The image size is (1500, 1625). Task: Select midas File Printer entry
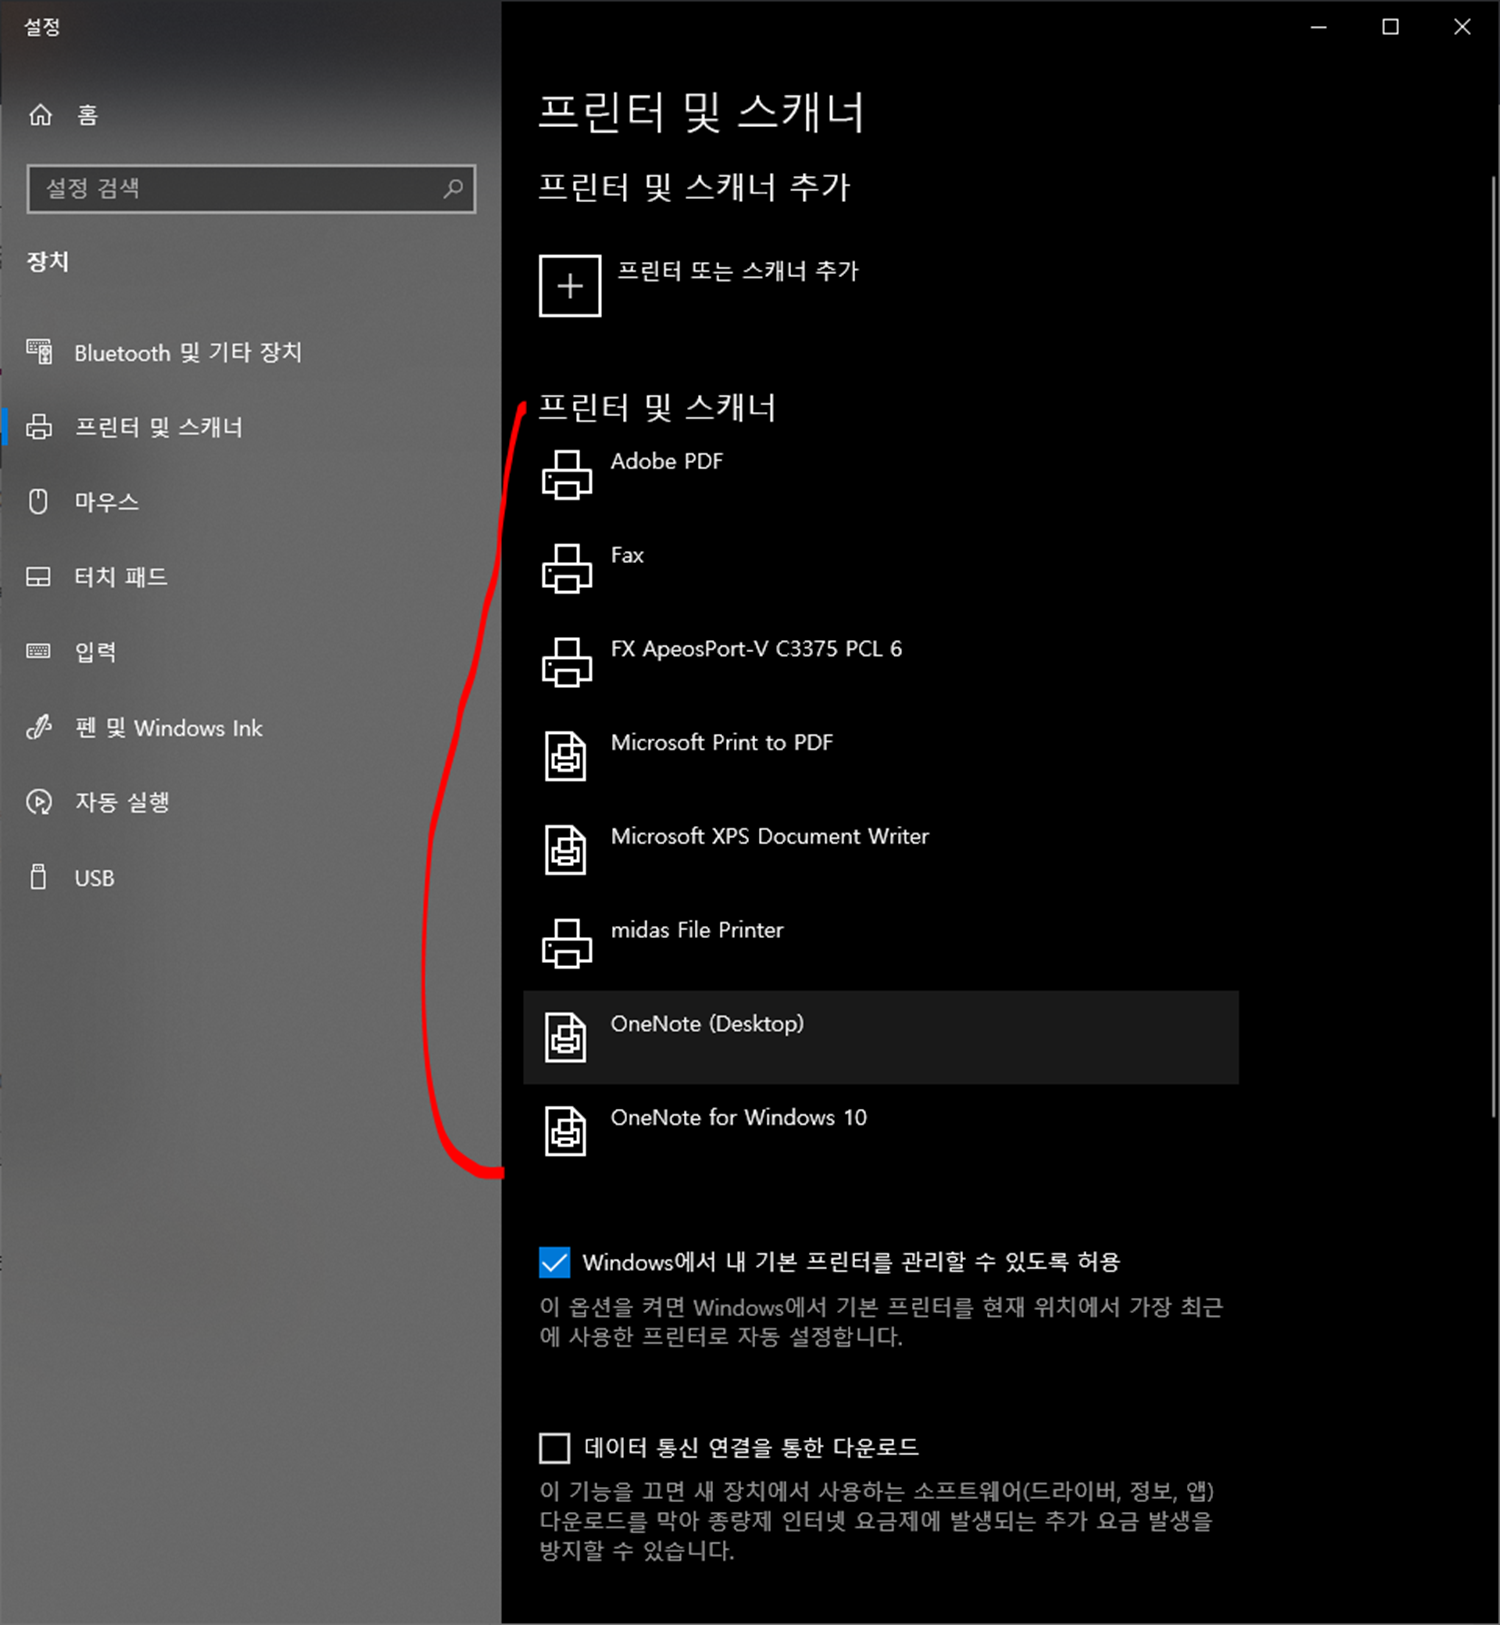tap(881, 945)
